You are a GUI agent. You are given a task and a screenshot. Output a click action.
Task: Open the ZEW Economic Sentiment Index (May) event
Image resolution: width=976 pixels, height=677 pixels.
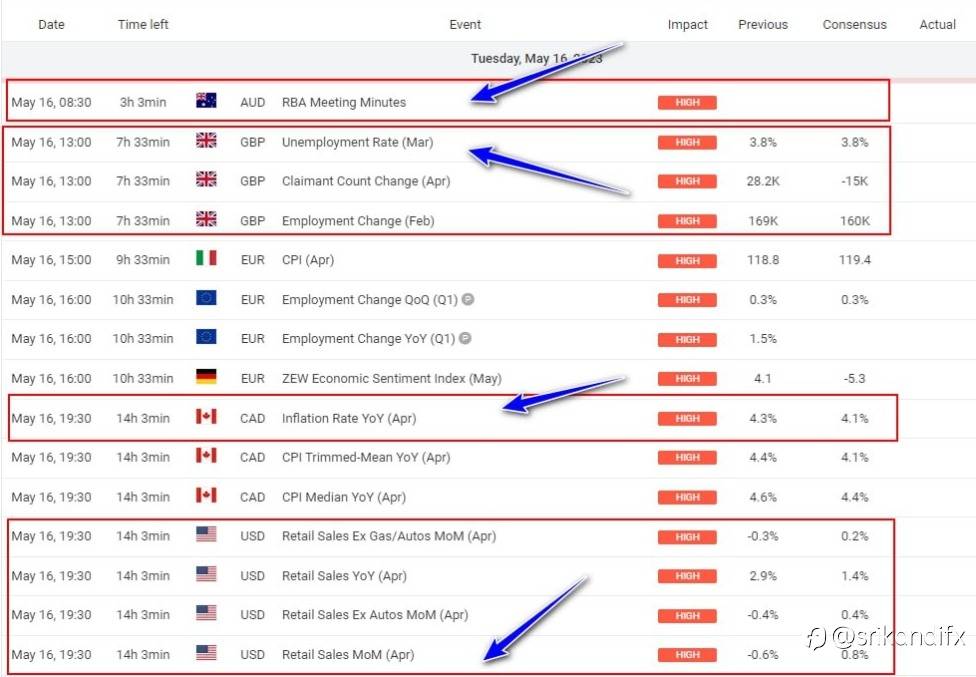point(392,378)
